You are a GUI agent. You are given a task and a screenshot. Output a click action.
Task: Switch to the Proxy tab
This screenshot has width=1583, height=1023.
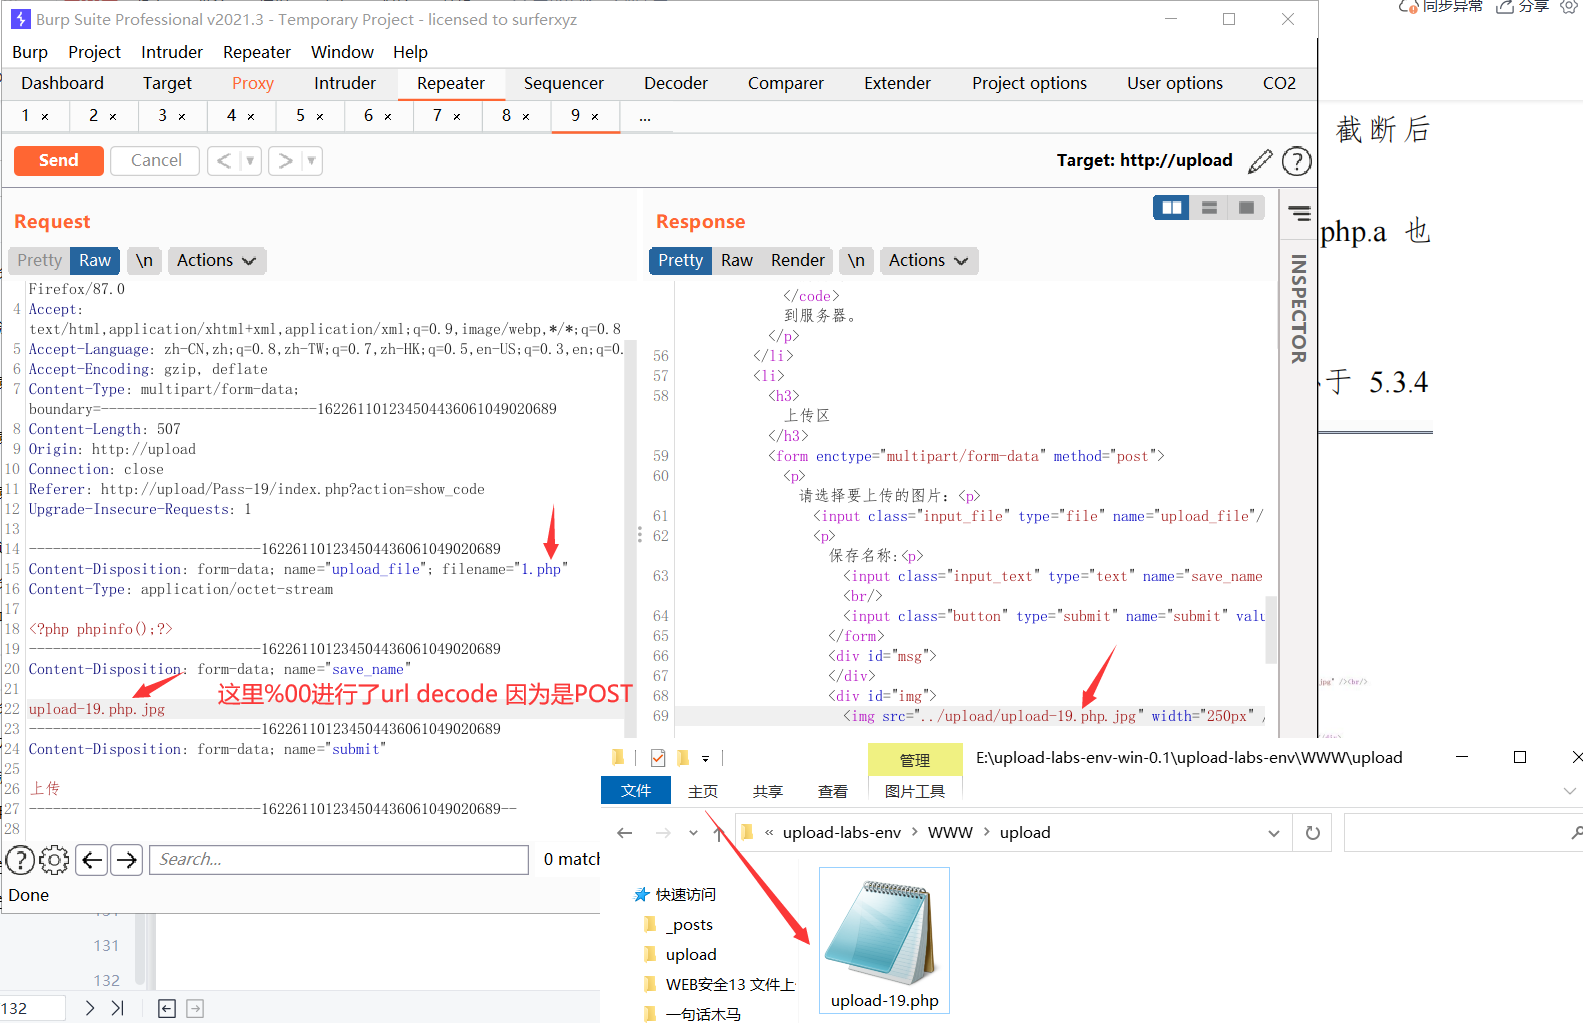point(253,83)
